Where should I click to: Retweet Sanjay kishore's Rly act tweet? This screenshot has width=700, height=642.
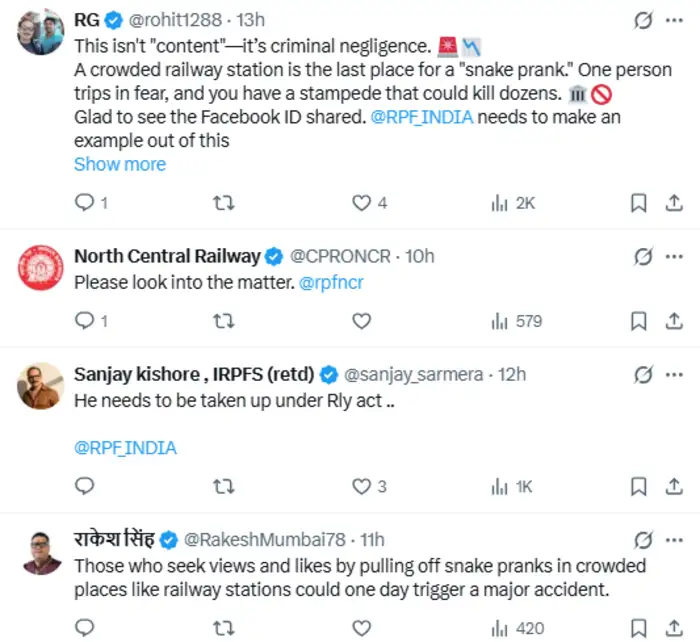pyautogui.click(x=225, y=487)
